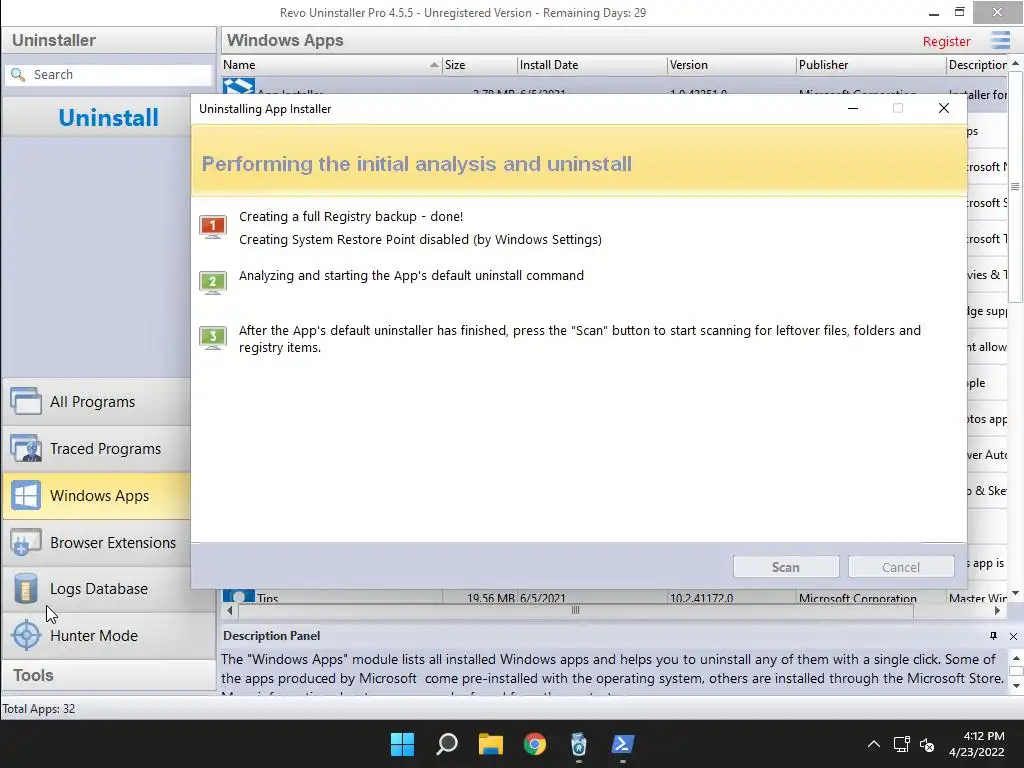The image size is (1024, 768).
Task: Click the Browser Extensions plug icon
Action: (x=26, y=542)
